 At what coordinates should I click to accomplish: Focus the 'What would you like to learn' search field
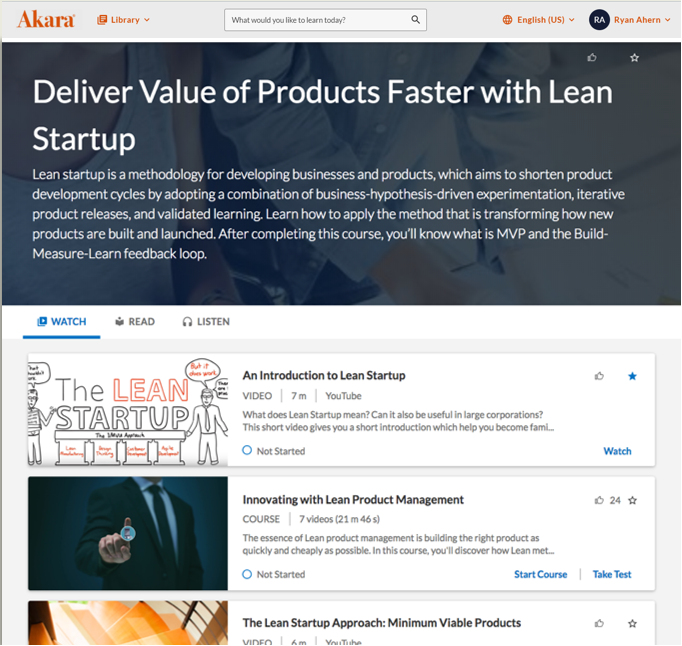pyautogui.click(x=320, y=20)
